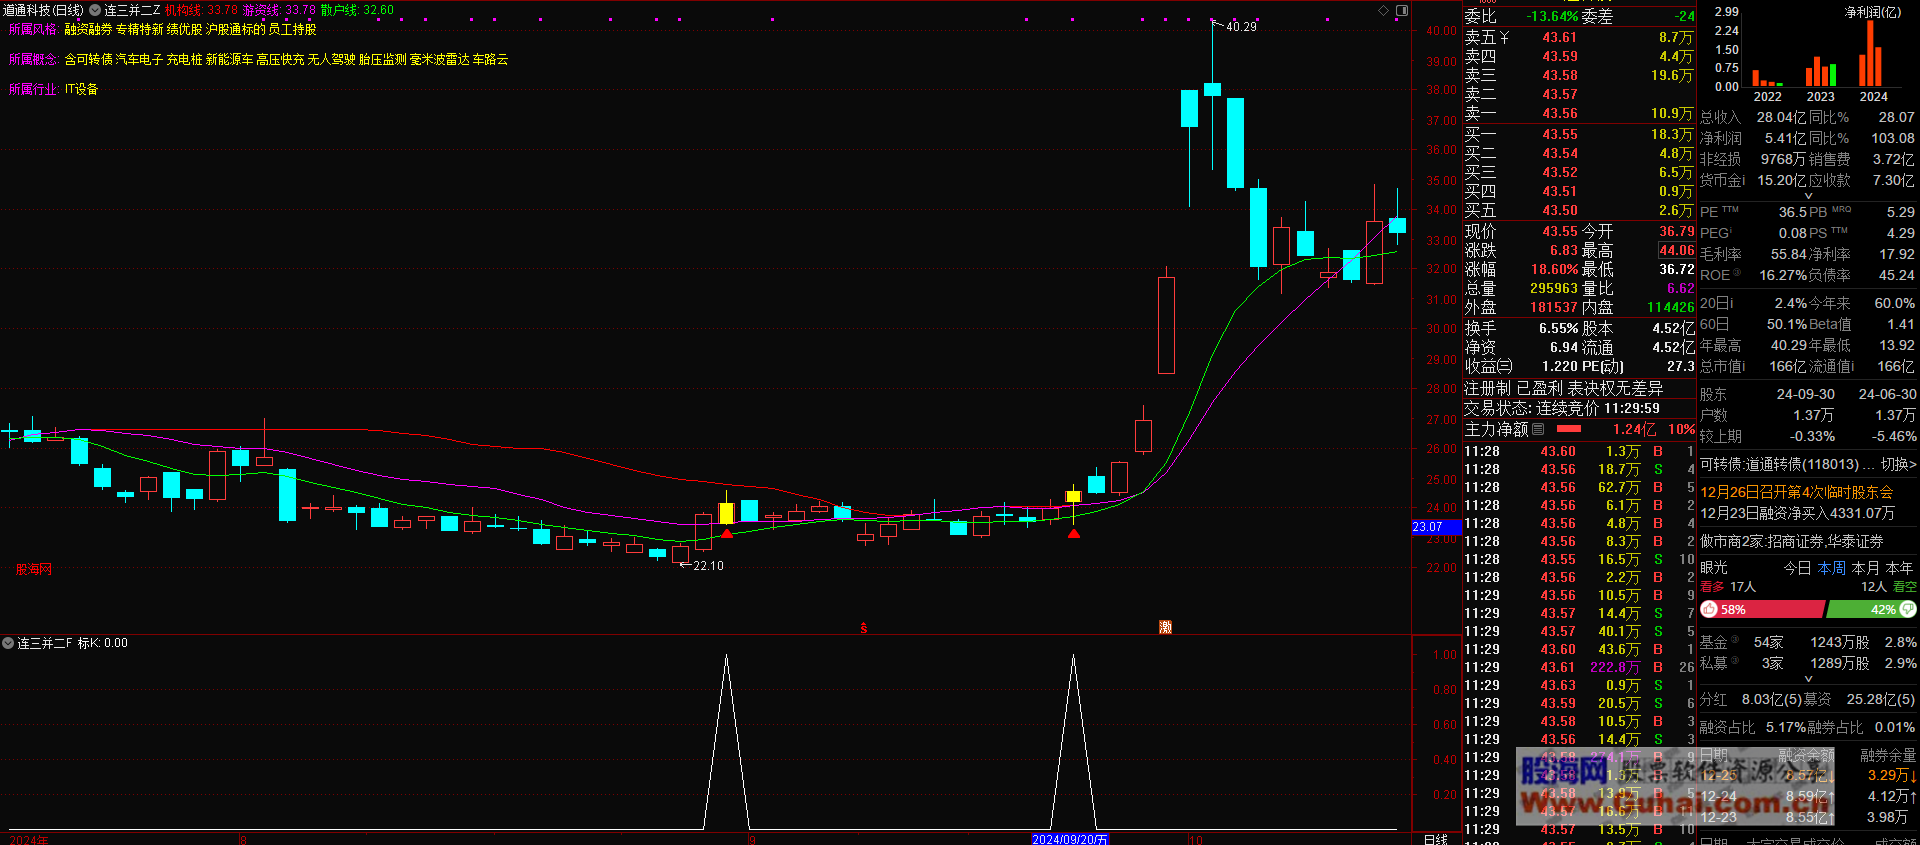The width and height of the screenshot is (1920, 845).
Task: Switch sentiment view to 本月
Action: 1865,567
